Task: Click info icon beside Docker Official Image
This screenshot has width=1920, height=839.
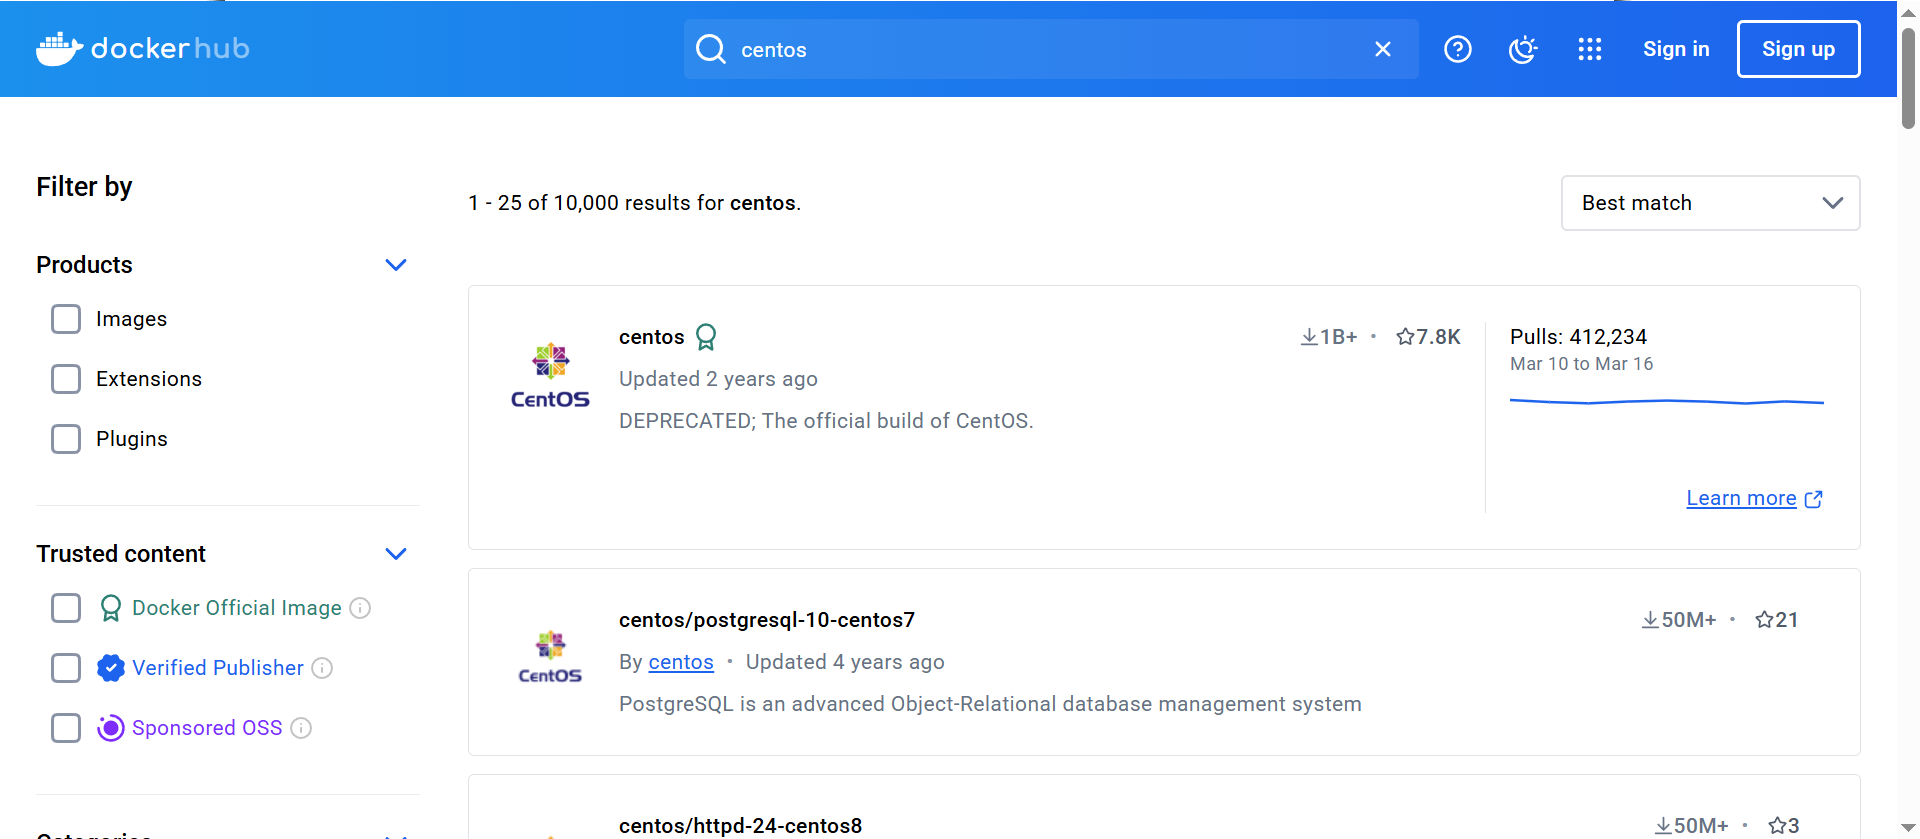Action: pos(360,608)
